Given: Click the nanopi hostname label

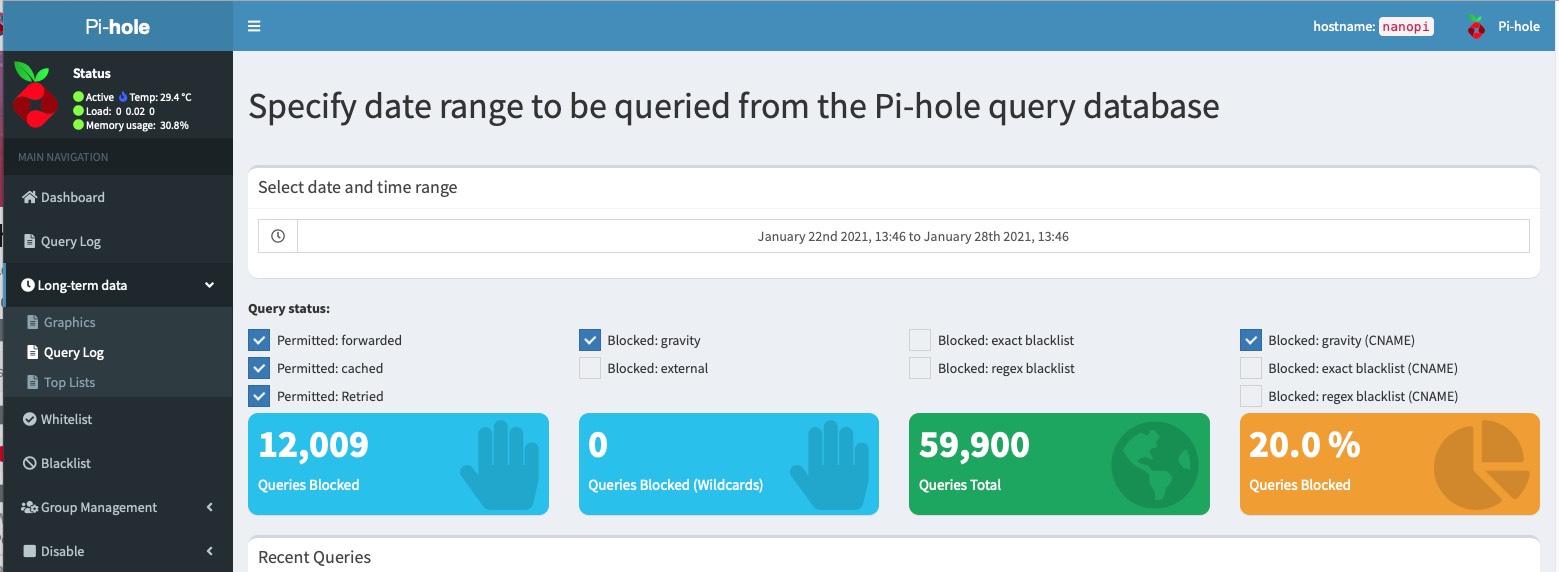Looking at the screenshot, I should (x=1406, y=27).
